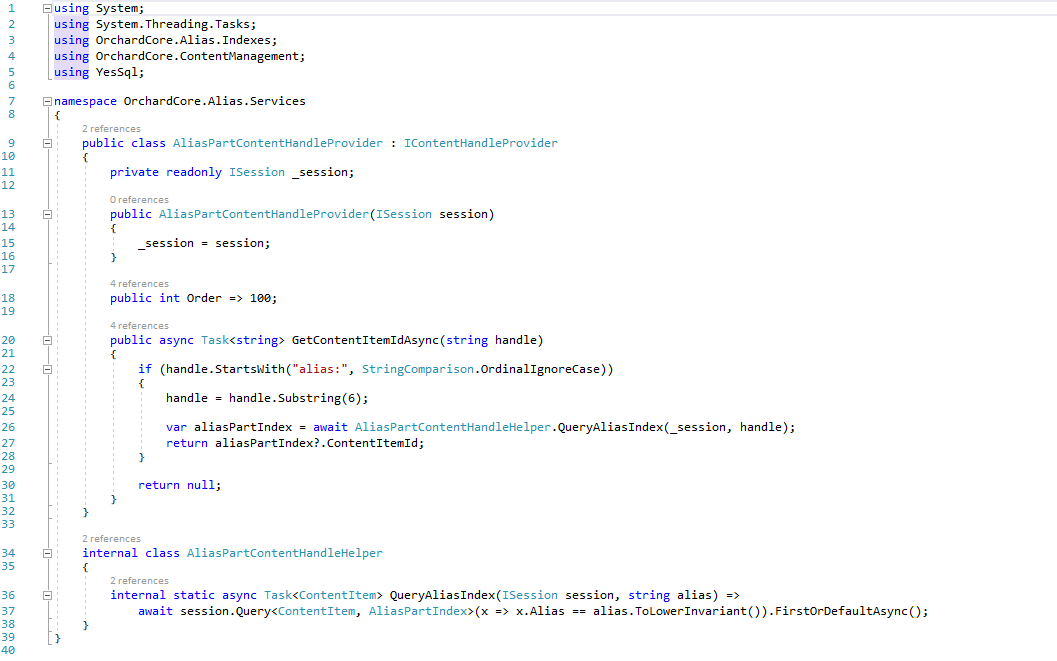Click line number 18 in the margin
Screen dimensions: 1057x661
click(x=8, y=298)
